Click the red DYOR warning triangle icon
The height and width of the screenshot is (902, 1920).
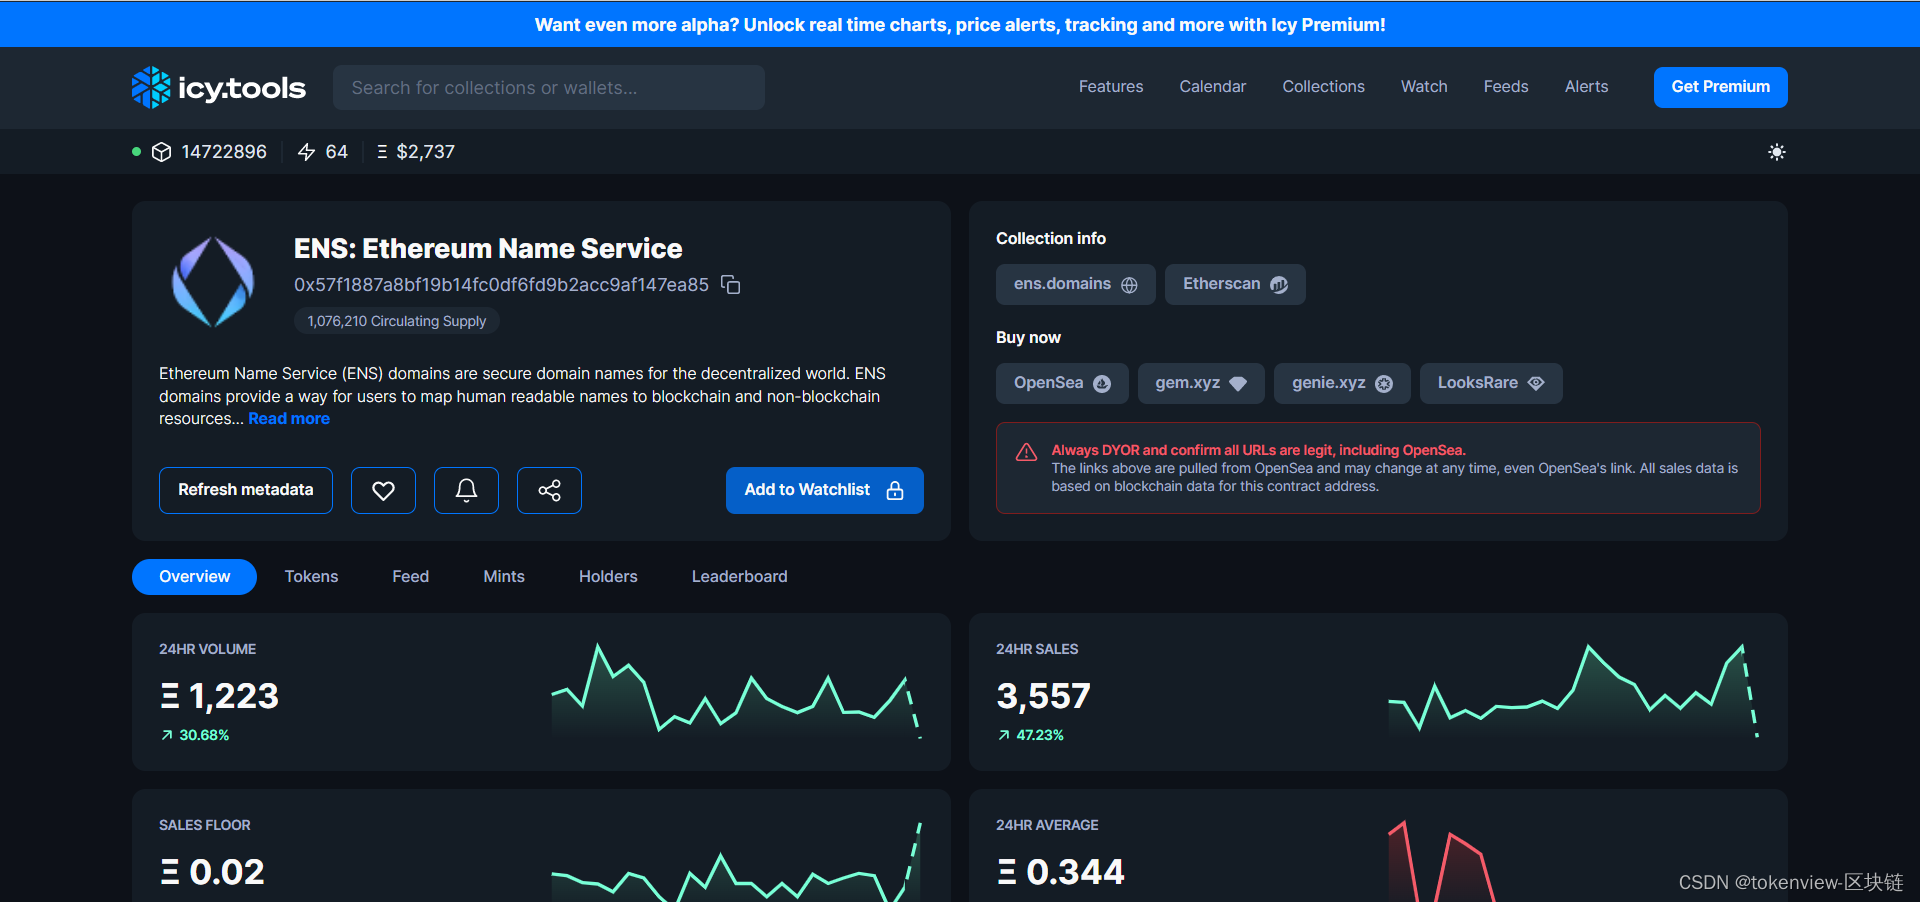coord(1026,452)
